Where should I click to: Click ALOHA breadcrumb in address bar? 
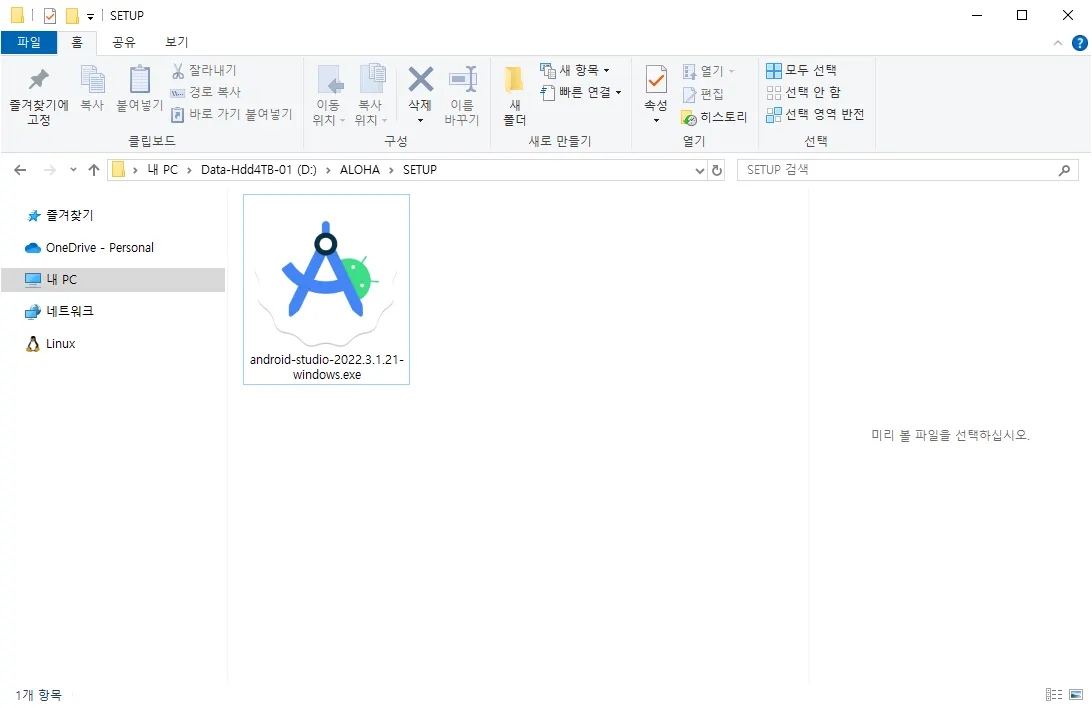pyautogui.click(x=360, y=170)
